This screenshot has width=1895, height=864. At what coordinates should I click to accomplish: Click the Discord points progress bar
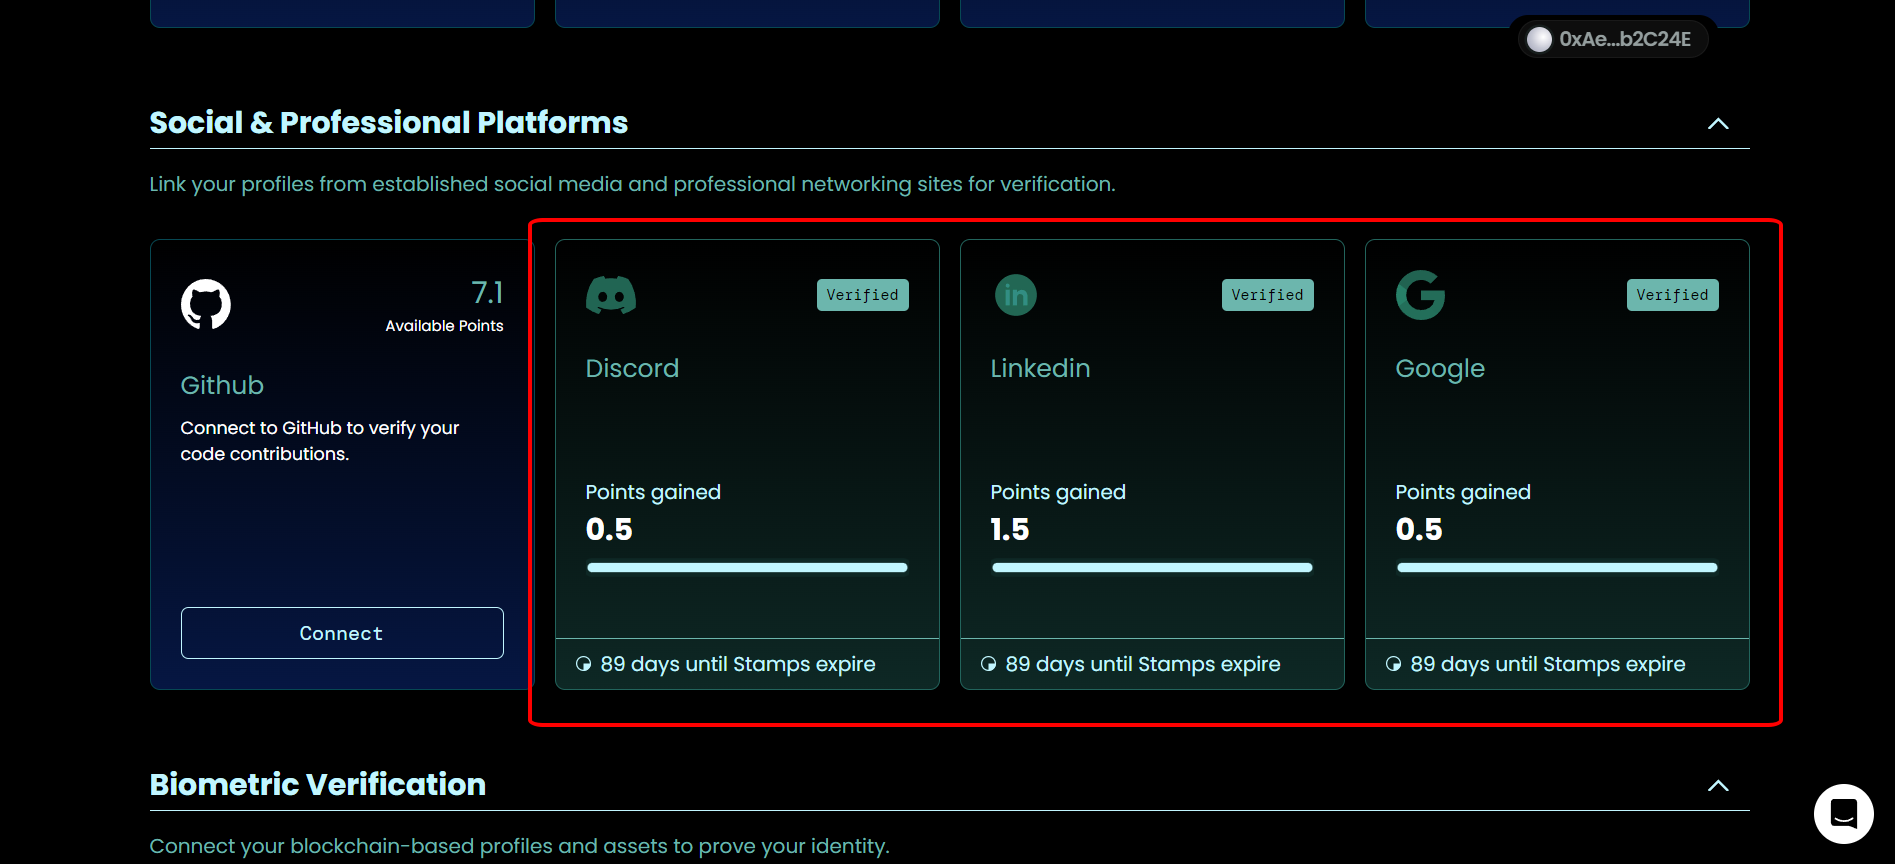pyautogui.click(x=747, y=568)
